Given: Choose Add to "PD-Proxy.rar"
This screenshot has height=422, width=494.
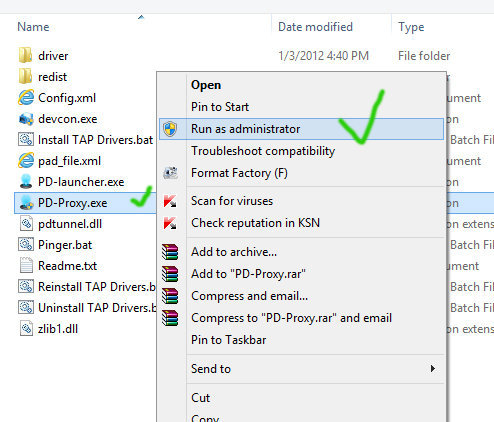Looking at the screenshot, I should 248,274.
